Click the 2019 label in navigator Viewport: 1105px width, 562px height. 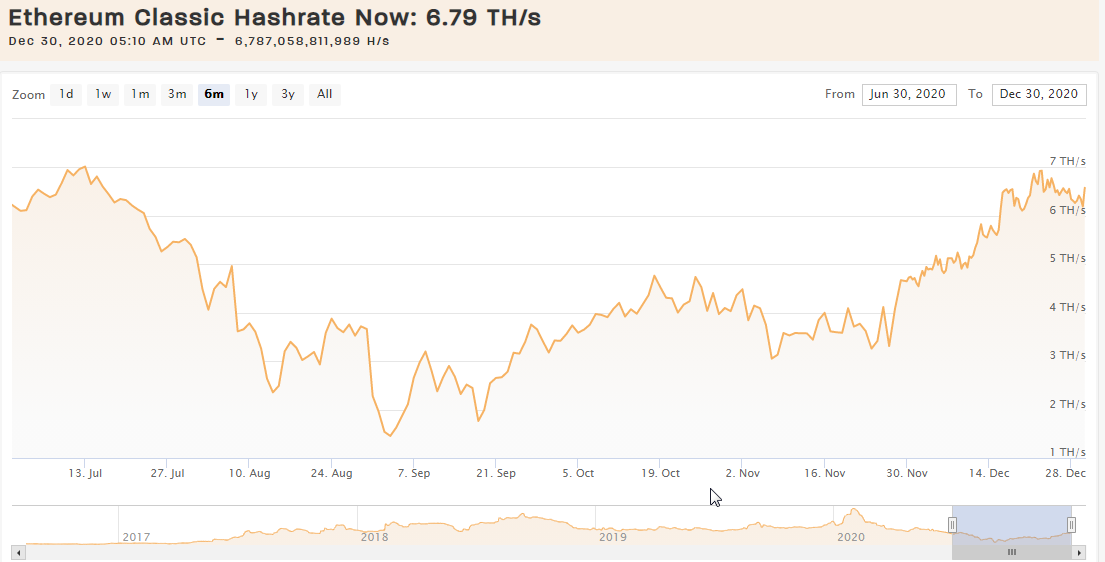612,537
